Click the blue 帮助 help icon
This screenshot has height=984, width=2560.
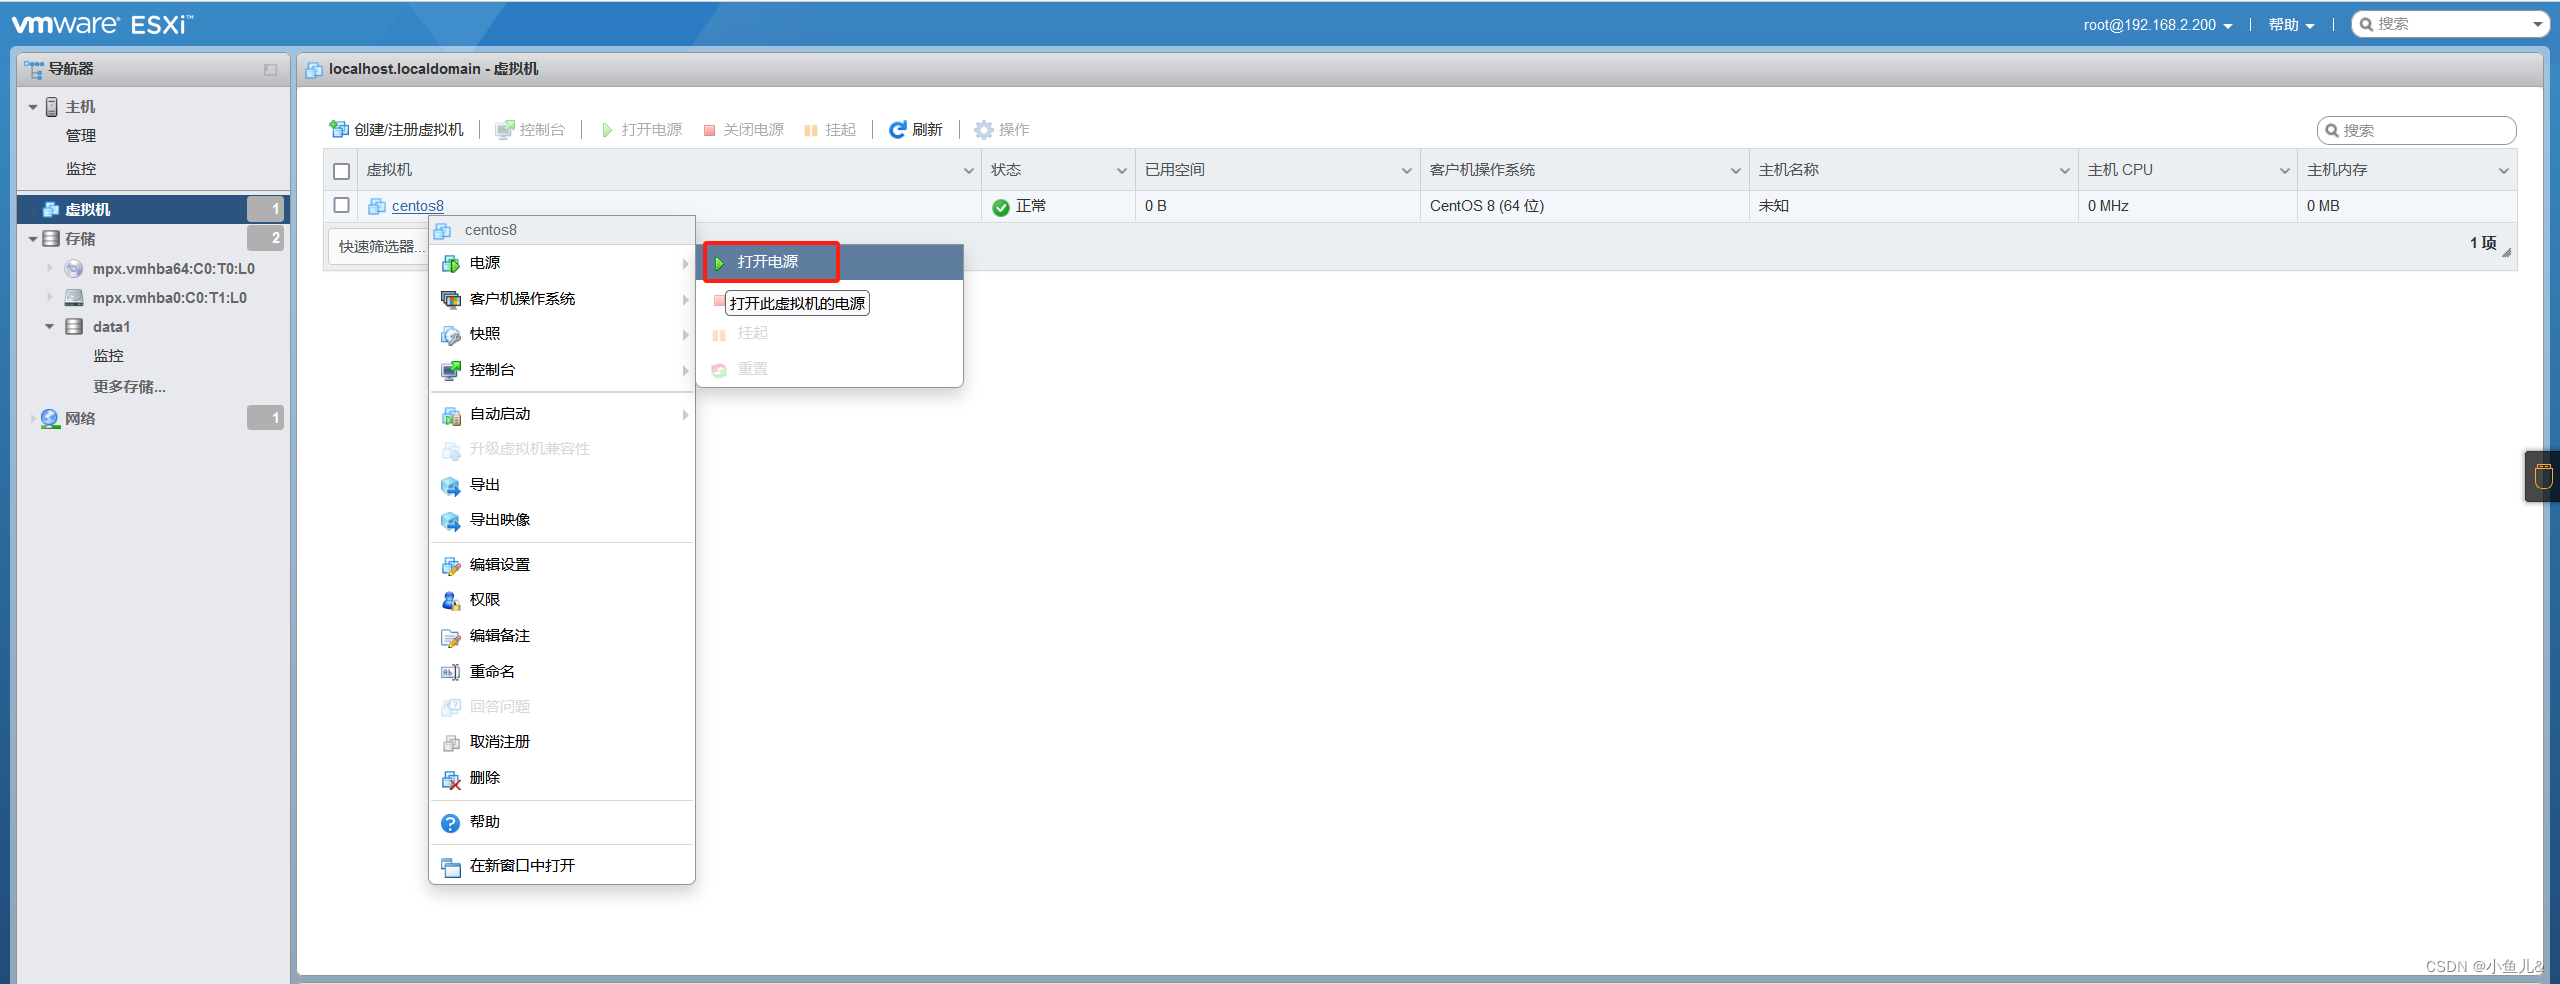pyautogui.click(x=451, y=823)
